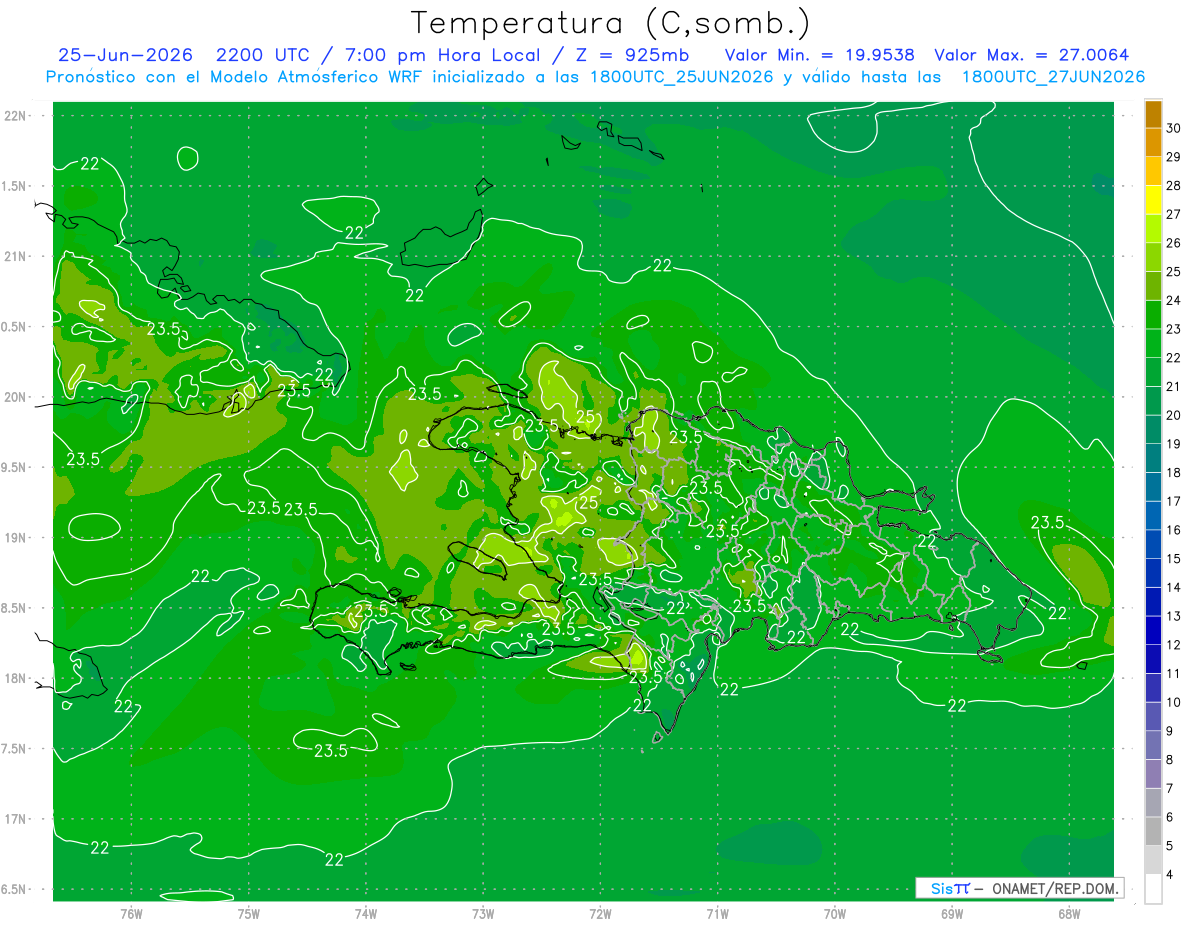The height and width of the screenshot is (927, 1200).
Task: Click the "15" label on the color scale
Action: tap(1174, 558)
